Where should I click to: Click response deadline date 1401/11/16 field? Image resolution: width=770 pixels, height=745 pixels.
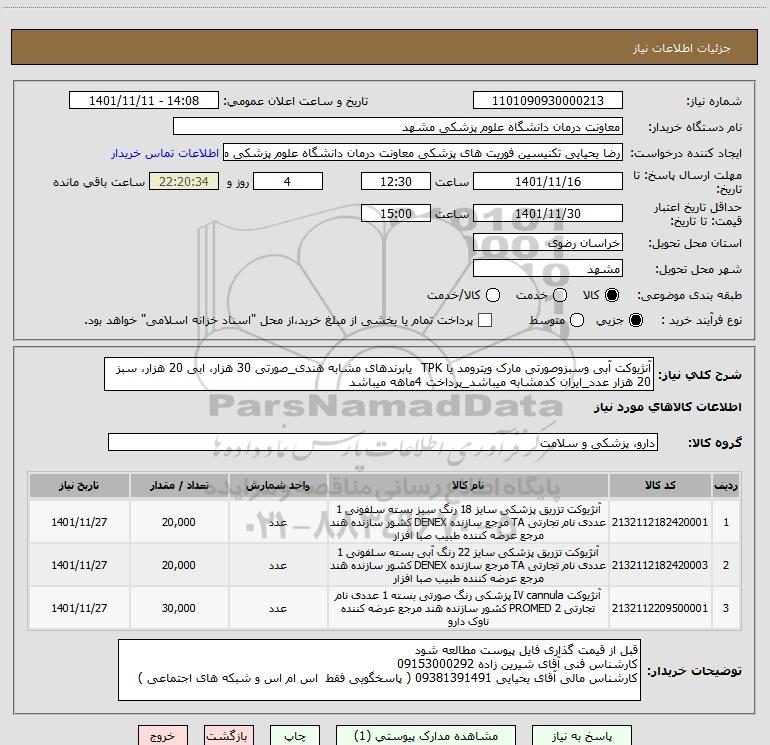(x=548, y=182)
